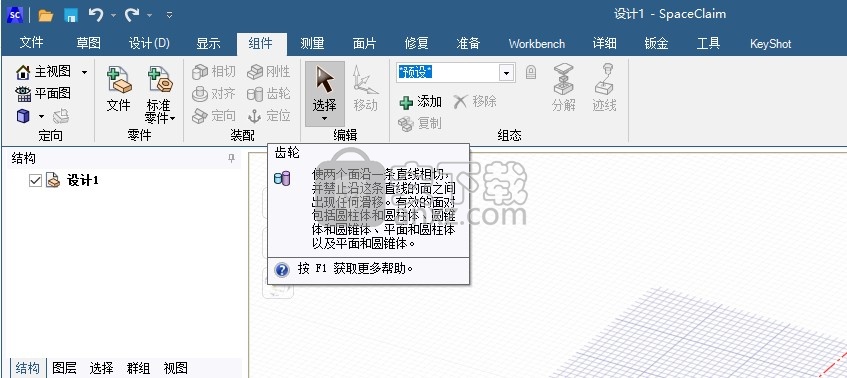The width and height of the screenshot is (847, 378).
Task: Click the blue help question mark icon
Action: point(282,269)
